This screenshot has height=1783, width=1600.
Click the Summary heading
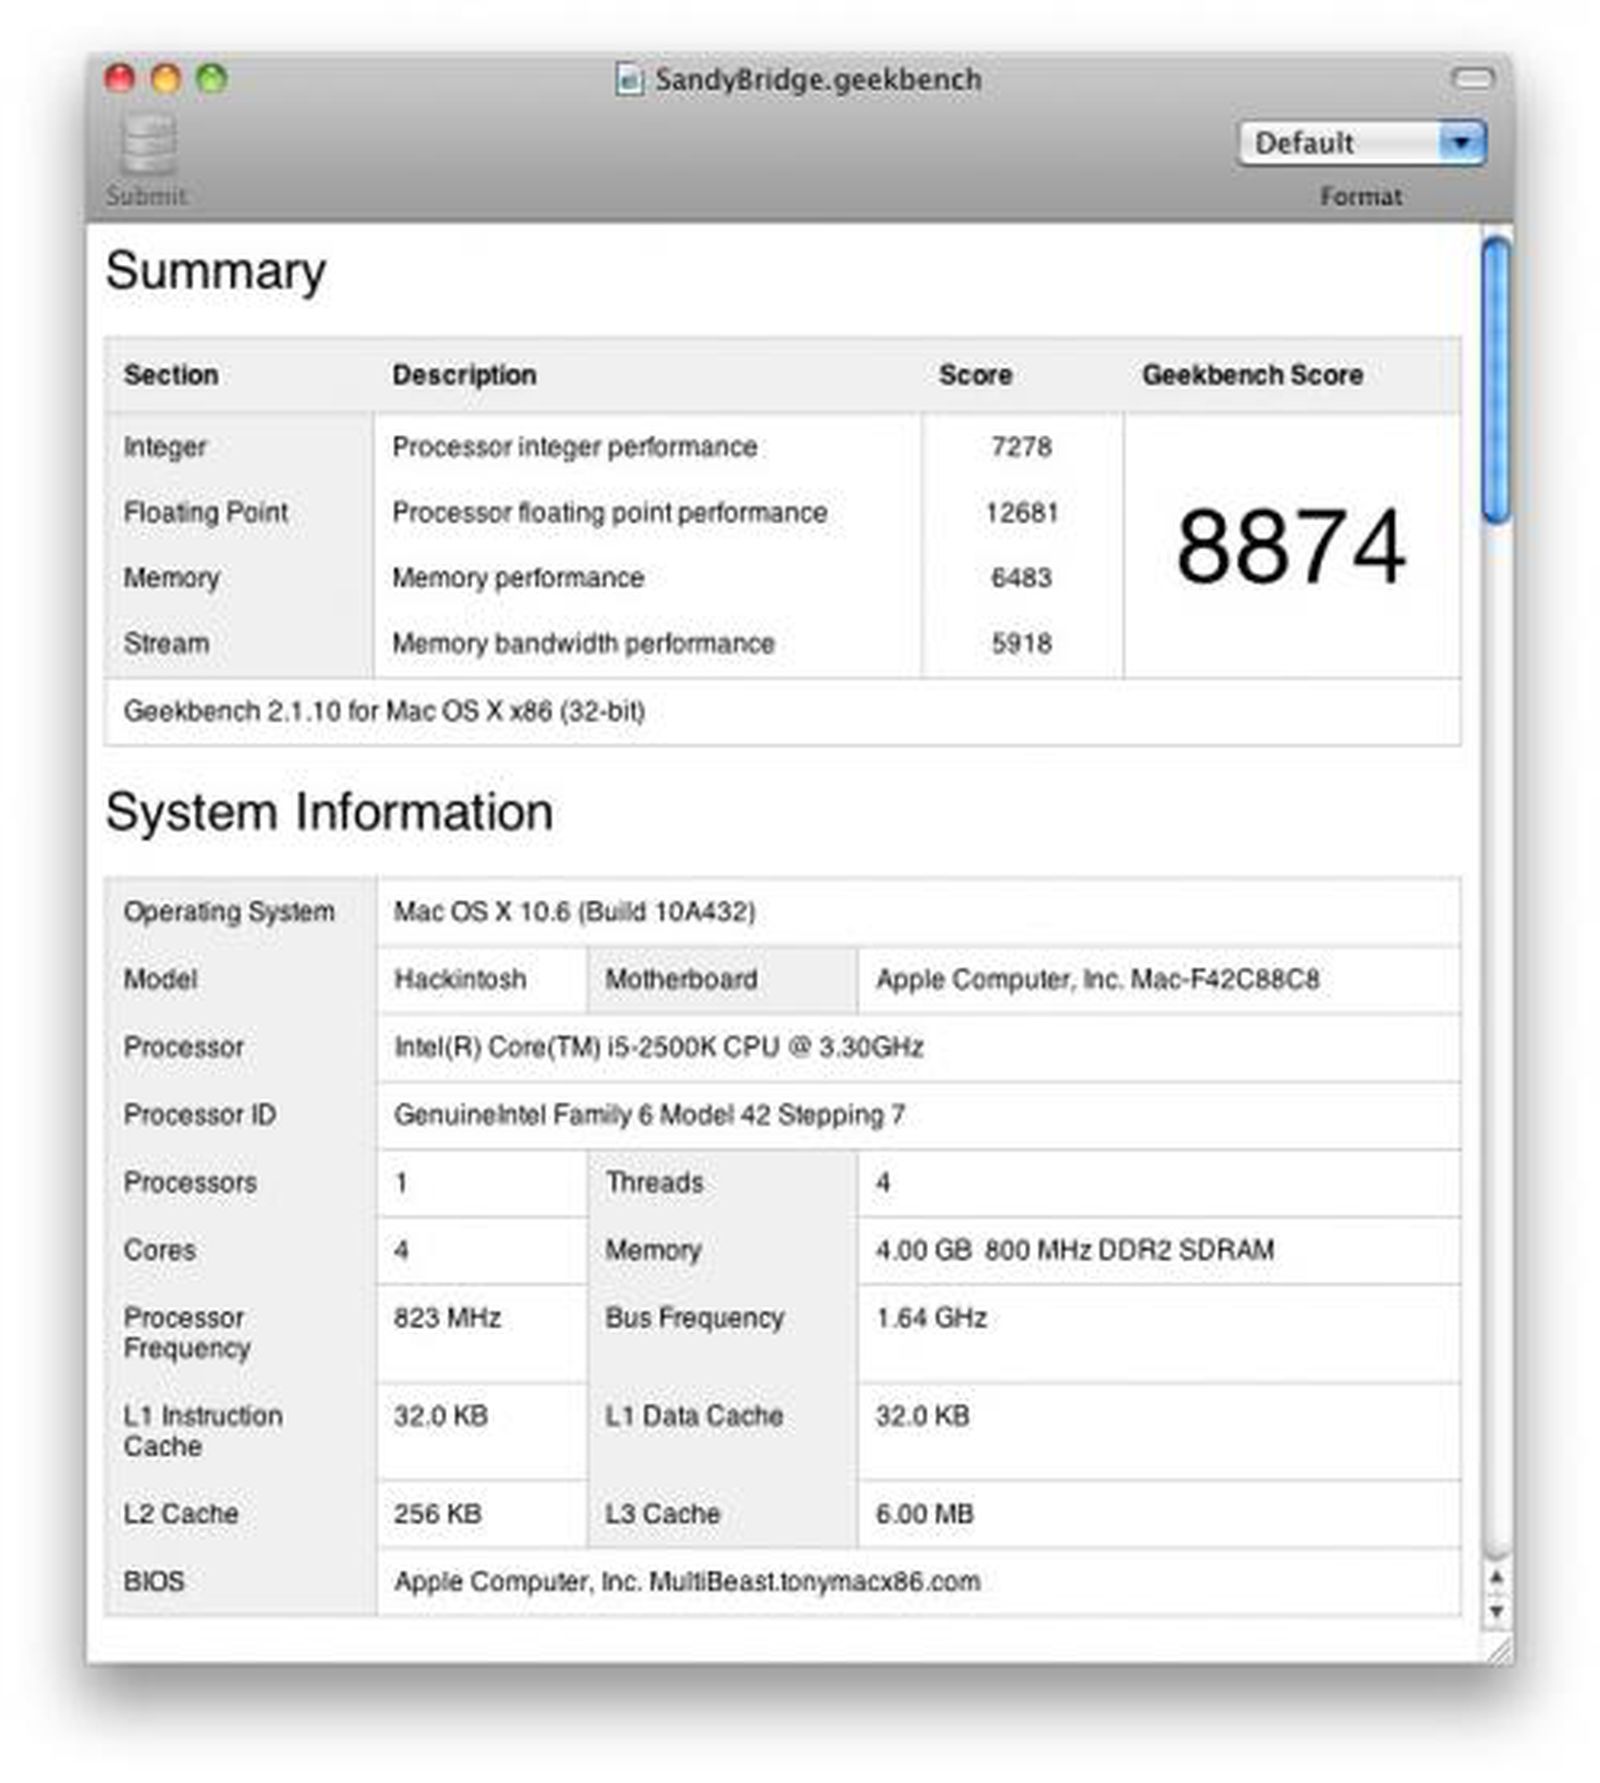coord(216,271)
